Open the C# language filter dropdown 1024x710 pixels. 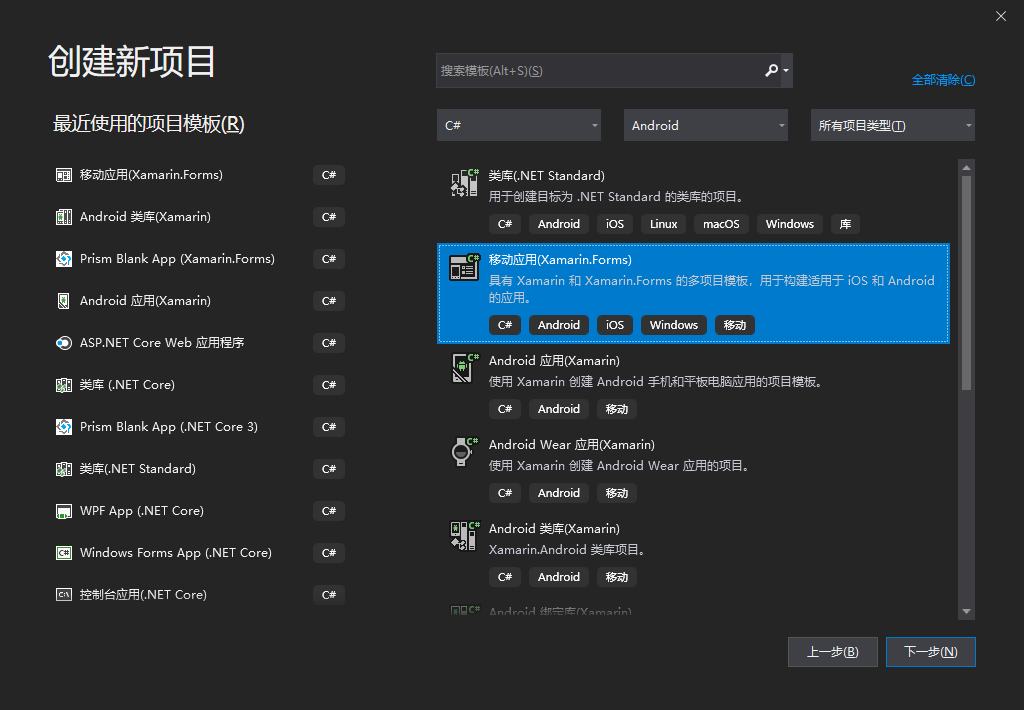(519, 125)
